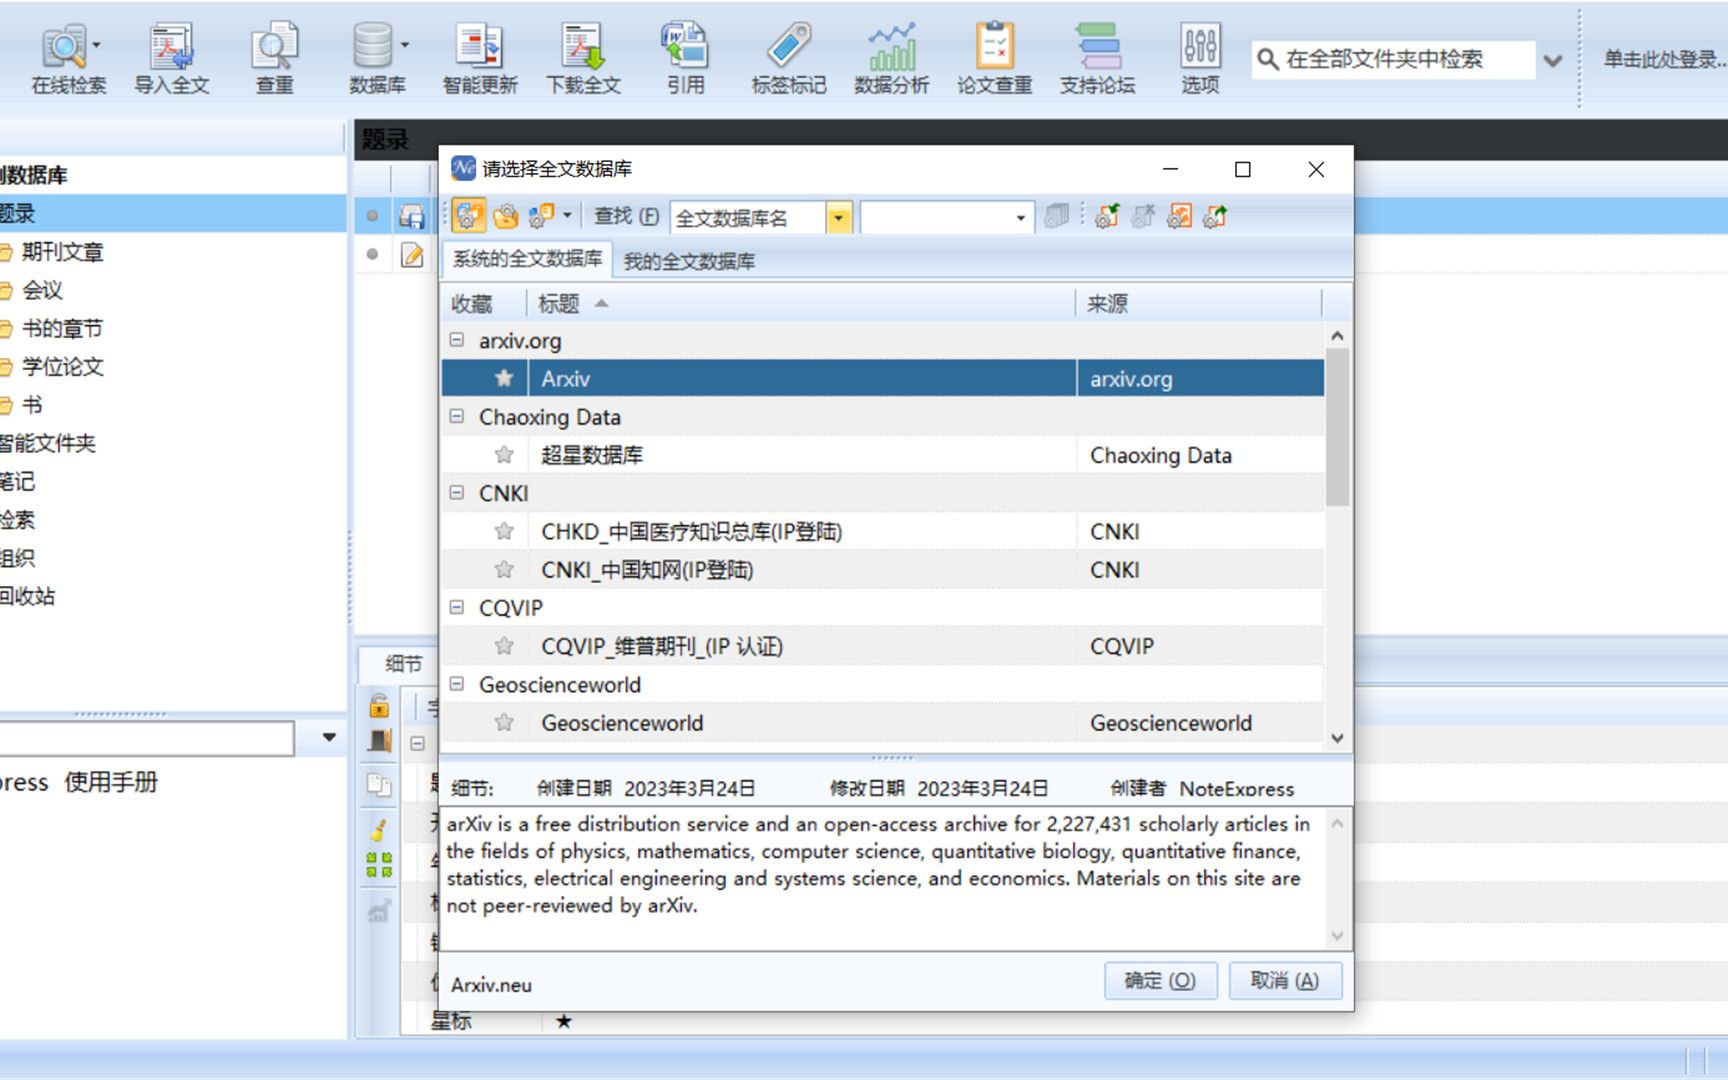1728x1080 pixels.
Task: Collapse the arxiv.org group
Action: click(x=457, y=340)
